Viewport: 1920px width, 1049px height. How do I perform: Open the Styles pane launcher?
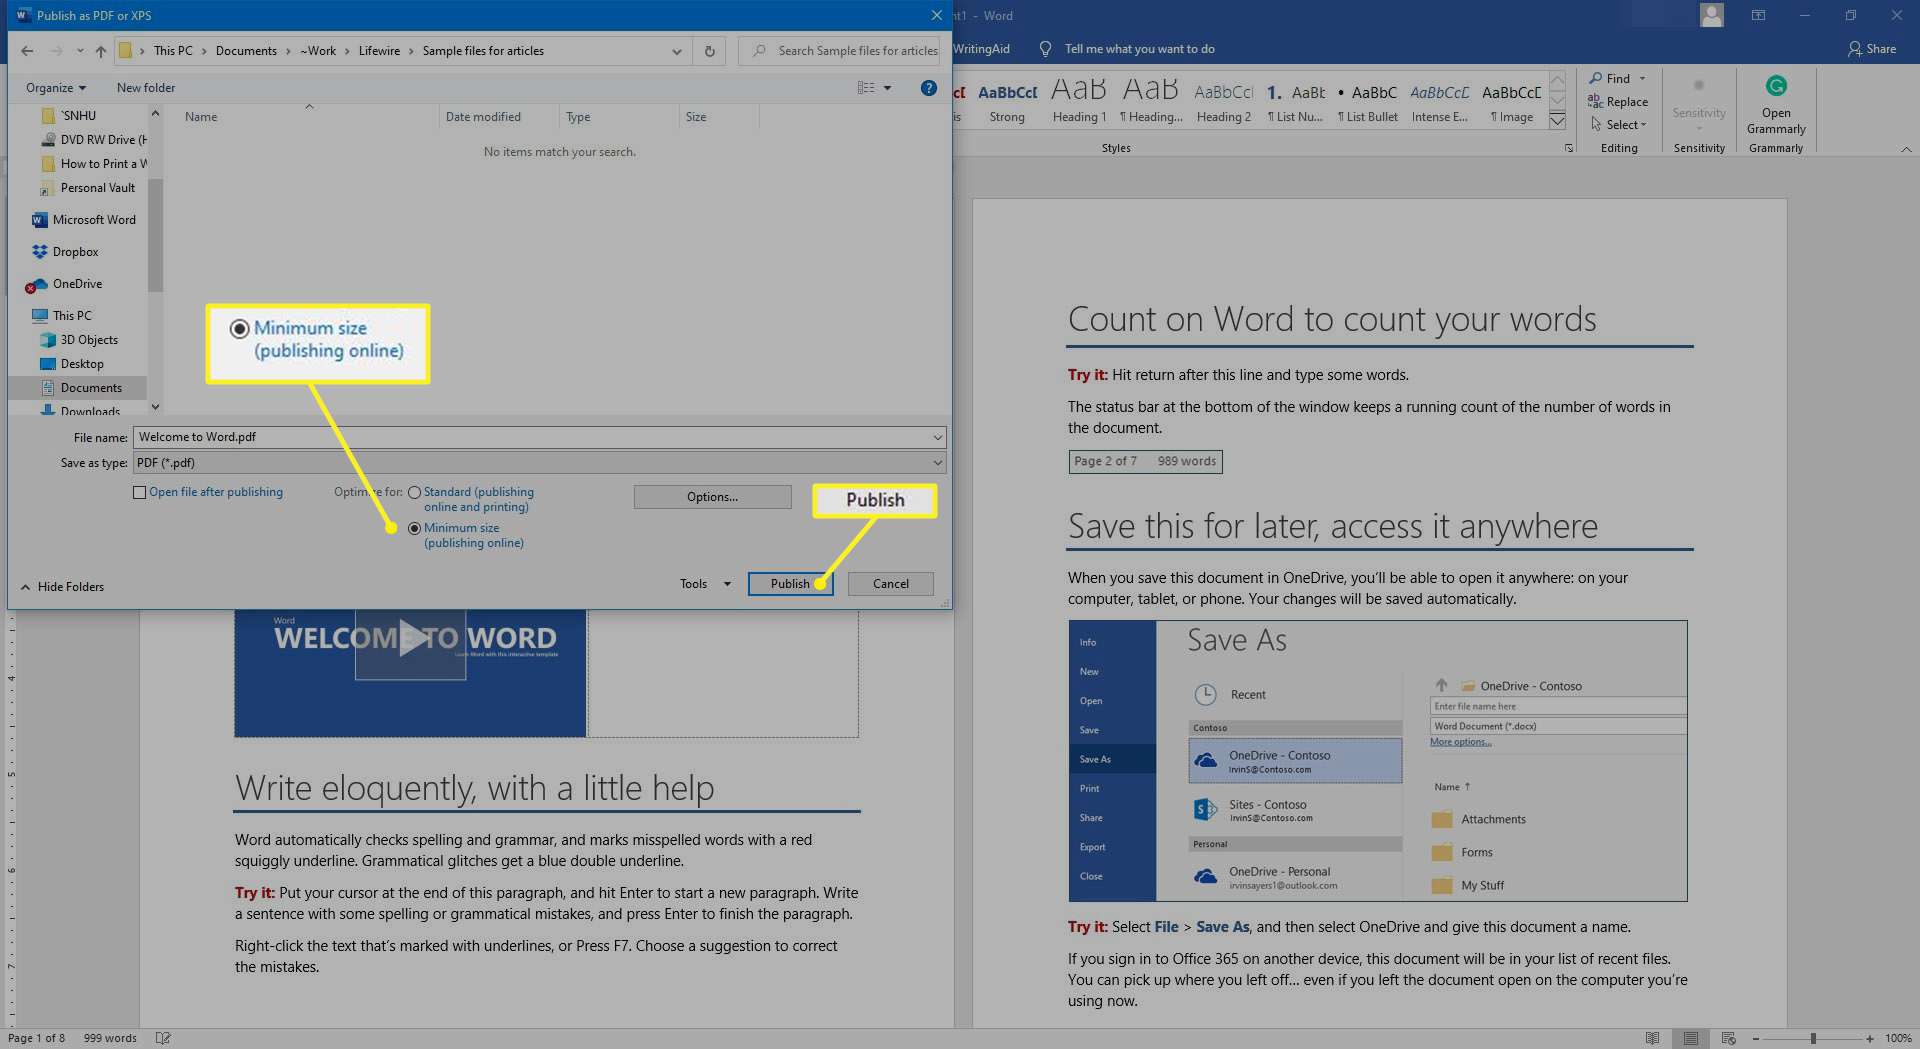(1568, 148)
